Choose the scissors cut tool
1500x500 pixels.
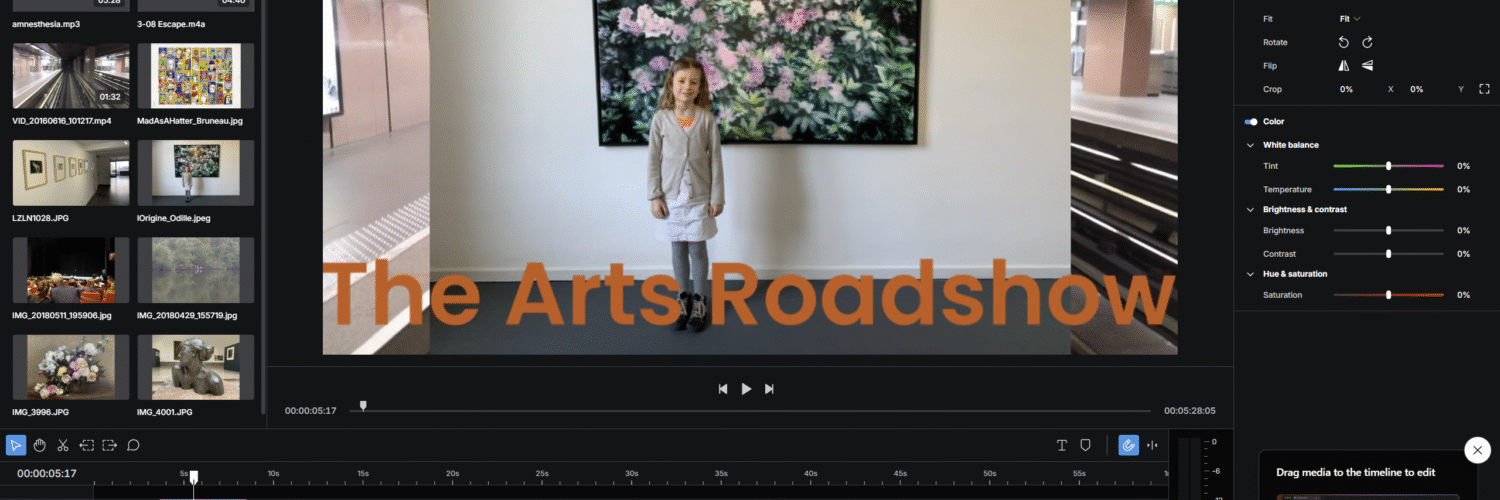pyautogui.click(x=63, y=445)
